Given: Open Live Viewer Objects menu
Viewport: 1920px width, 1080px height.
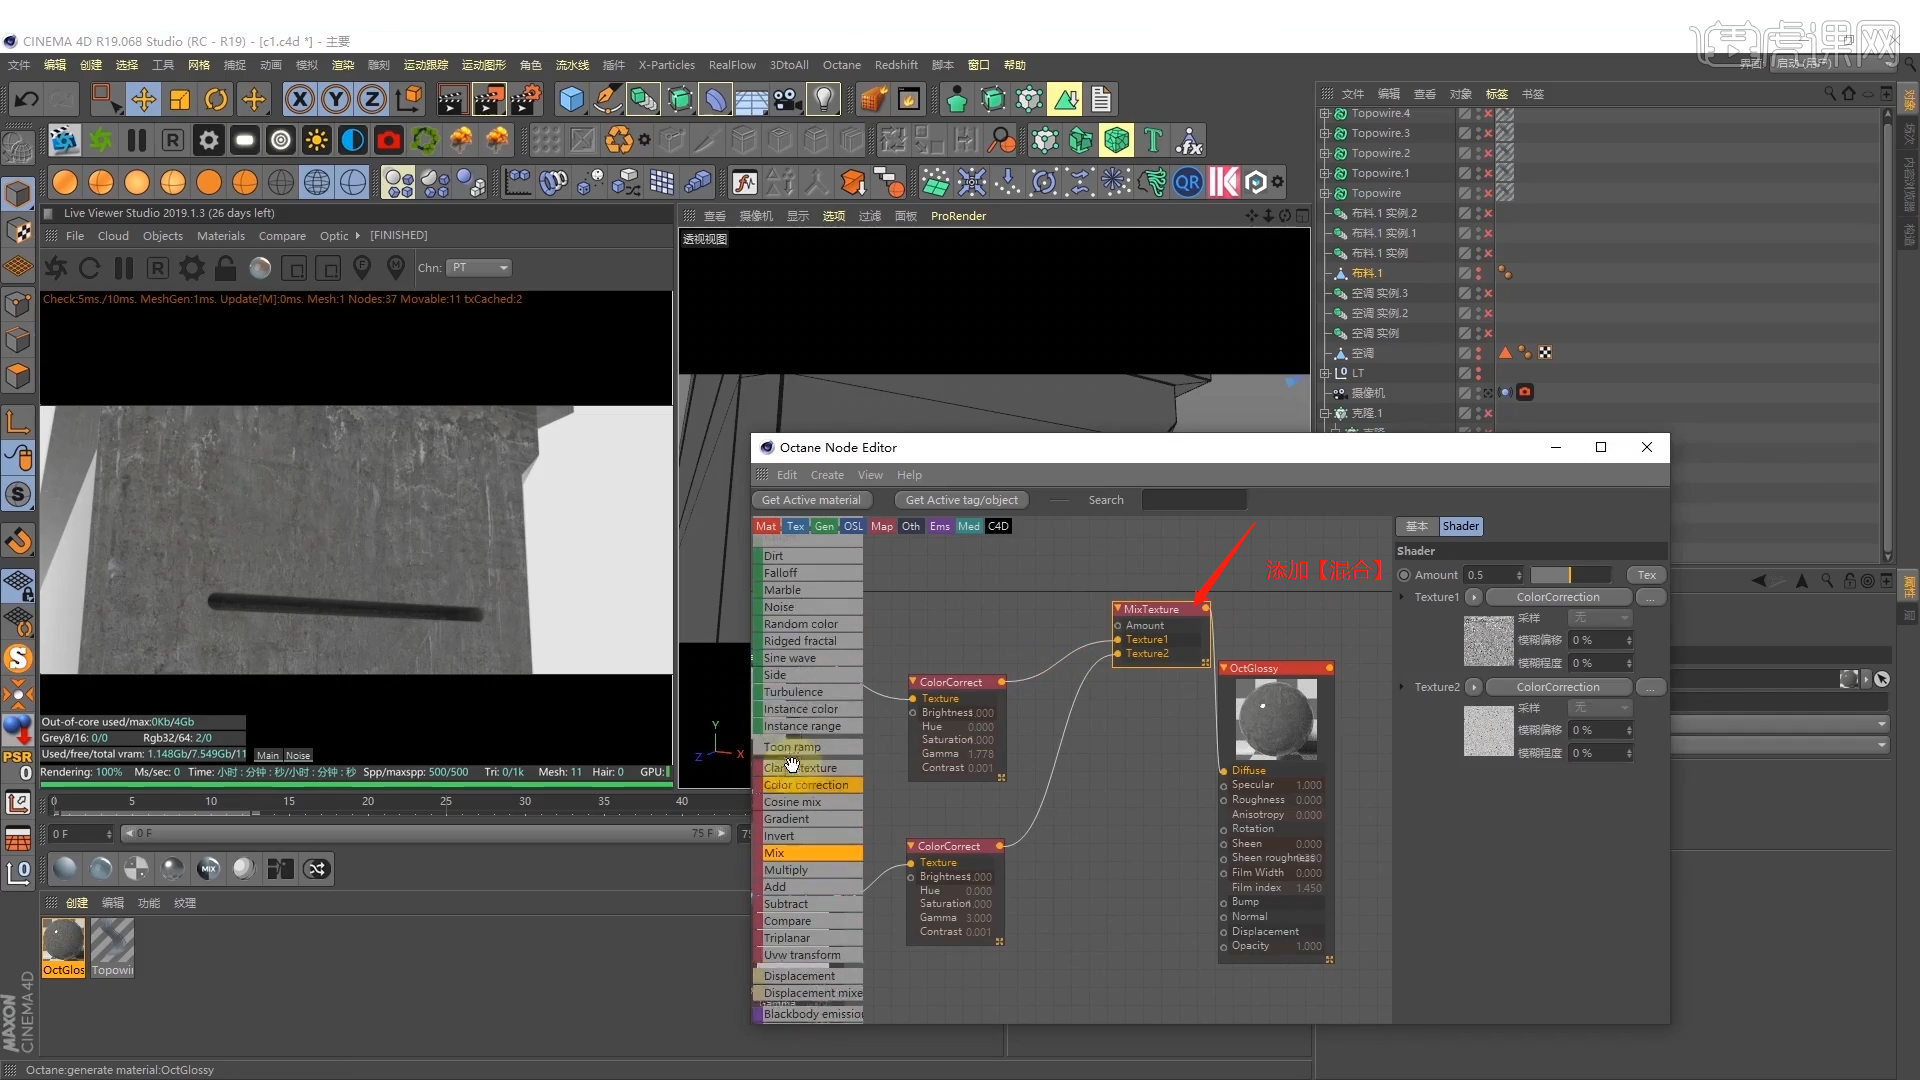Looking at the screenshot, I should point(163,236).
